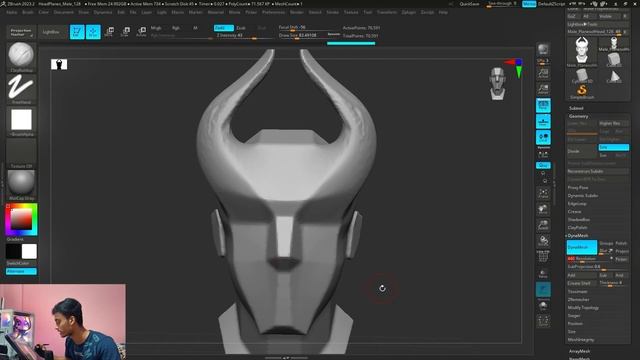Click the Zoom document icon on right shelf
The width and height of the screenshot is (640, 360).
pyautogui.click(x=543, y=89)
